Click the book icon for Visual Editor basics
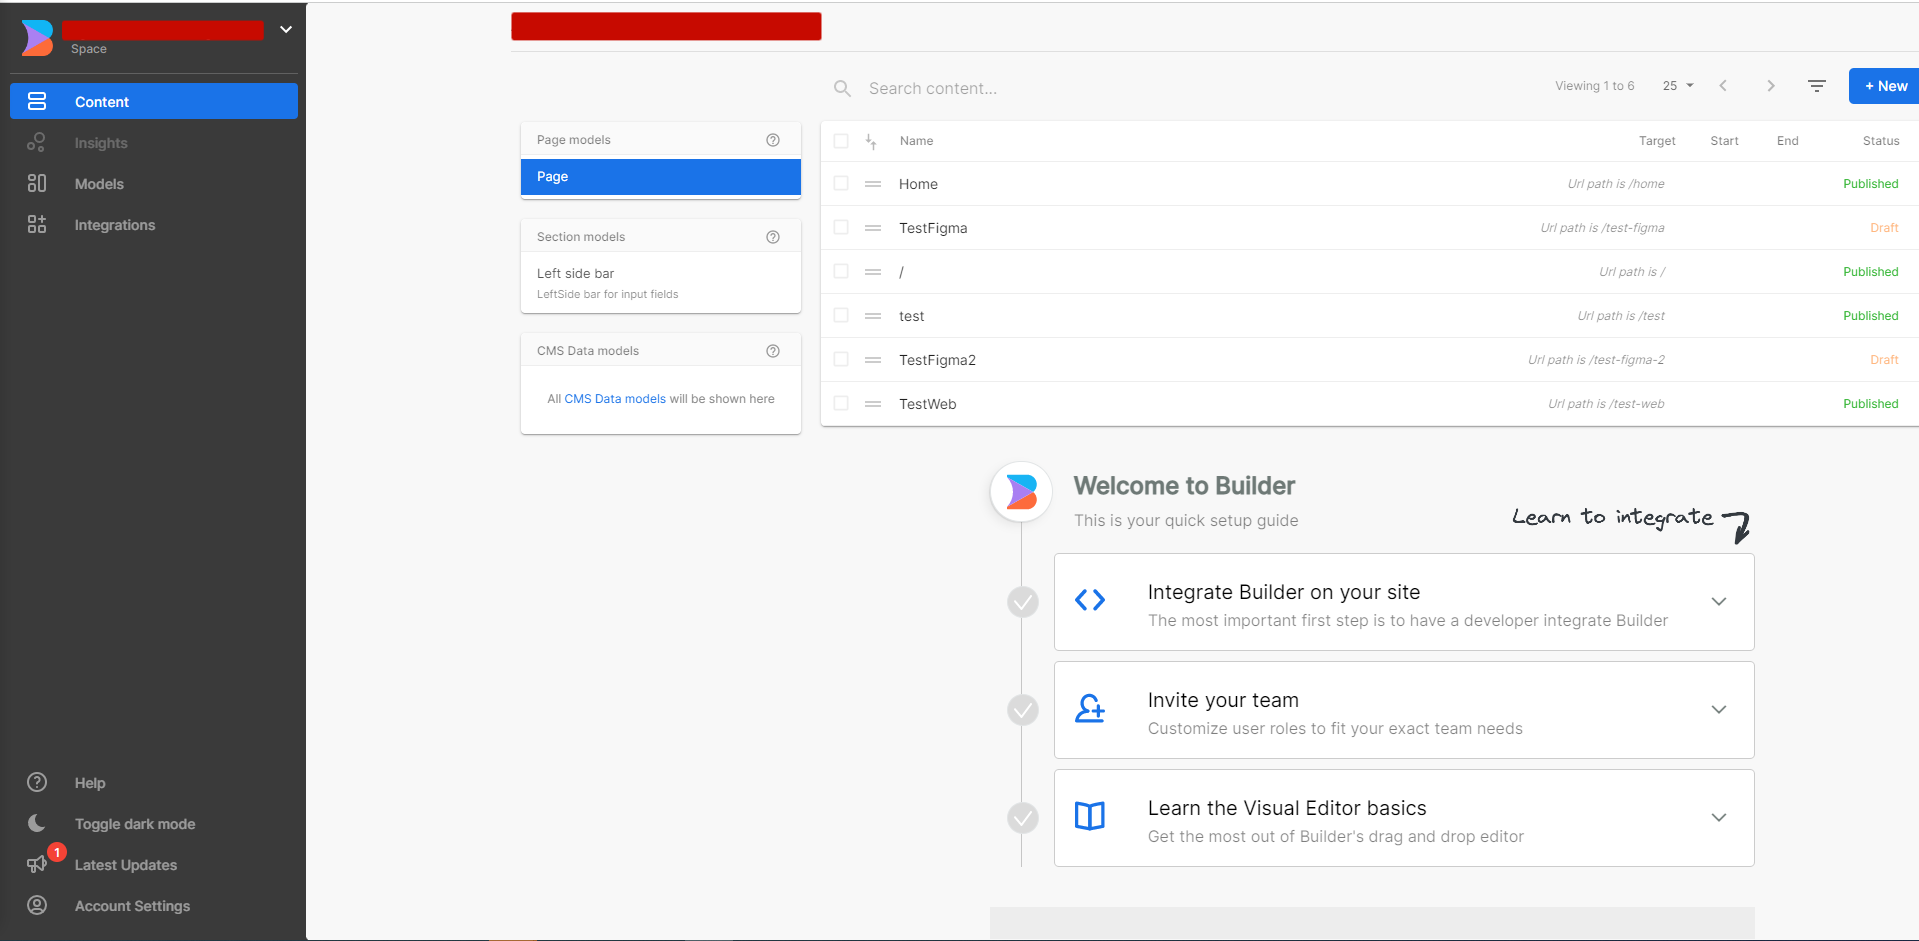The image size is (1919, 941). 1090,816
